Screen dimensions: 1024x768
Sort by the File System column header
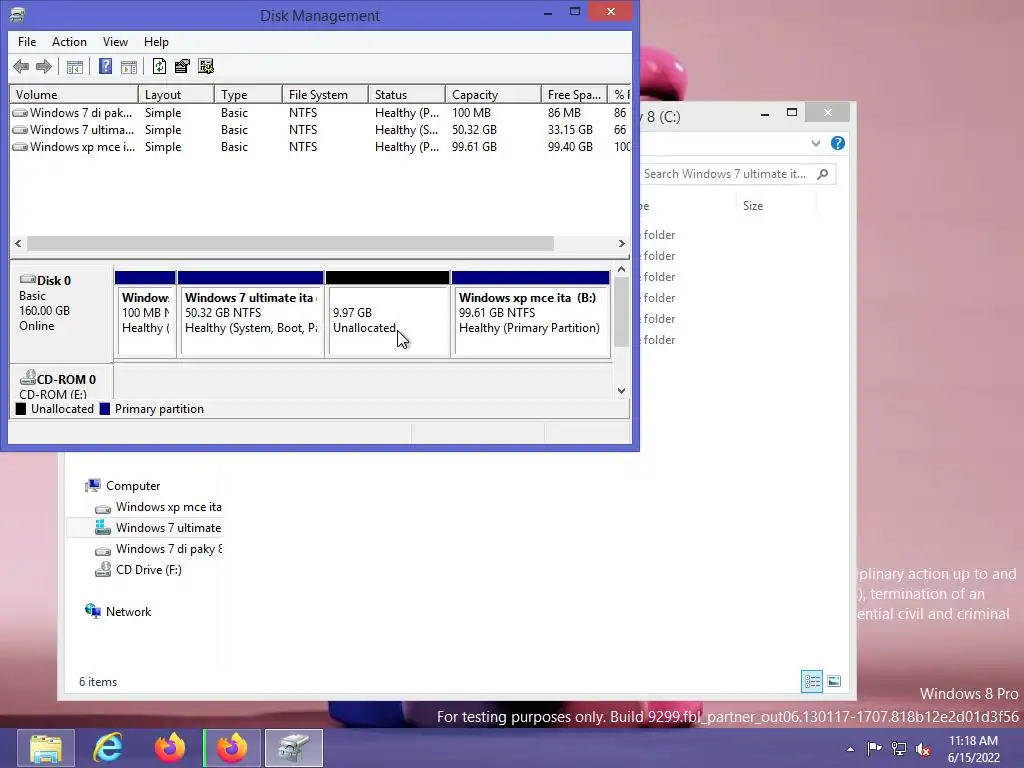point(325,95)
